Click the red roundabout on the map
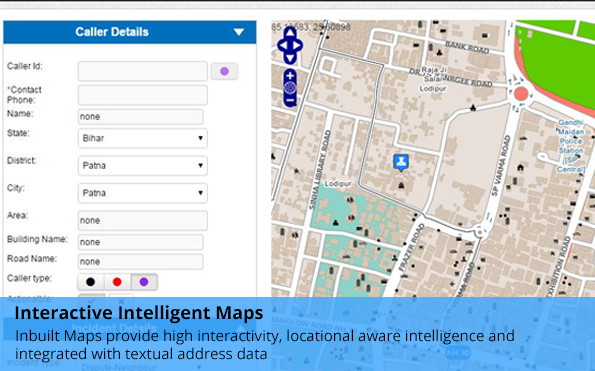Image resolution: width=595 pixels, height=371 pixels. [521, 93]
